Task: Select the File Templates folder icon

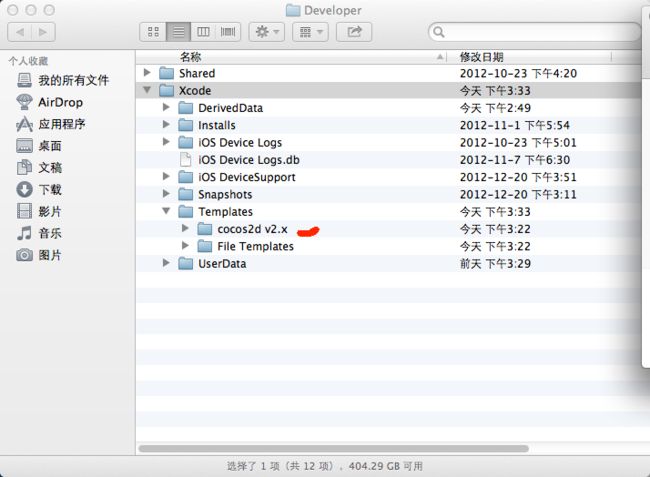Action: coord(205,247)
